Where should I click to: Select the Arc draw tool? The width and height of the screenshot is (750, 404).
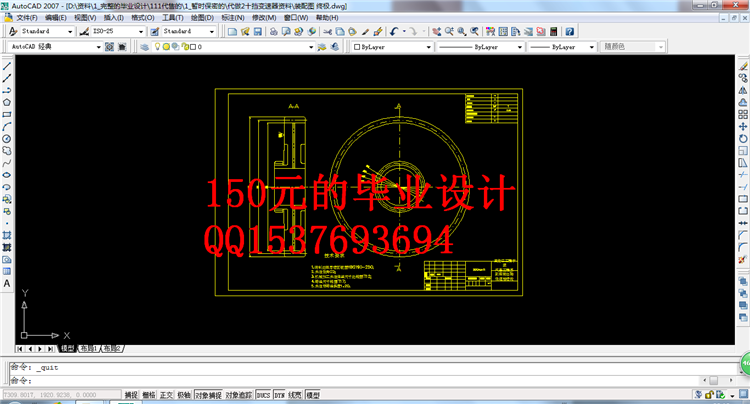point(7,127)
